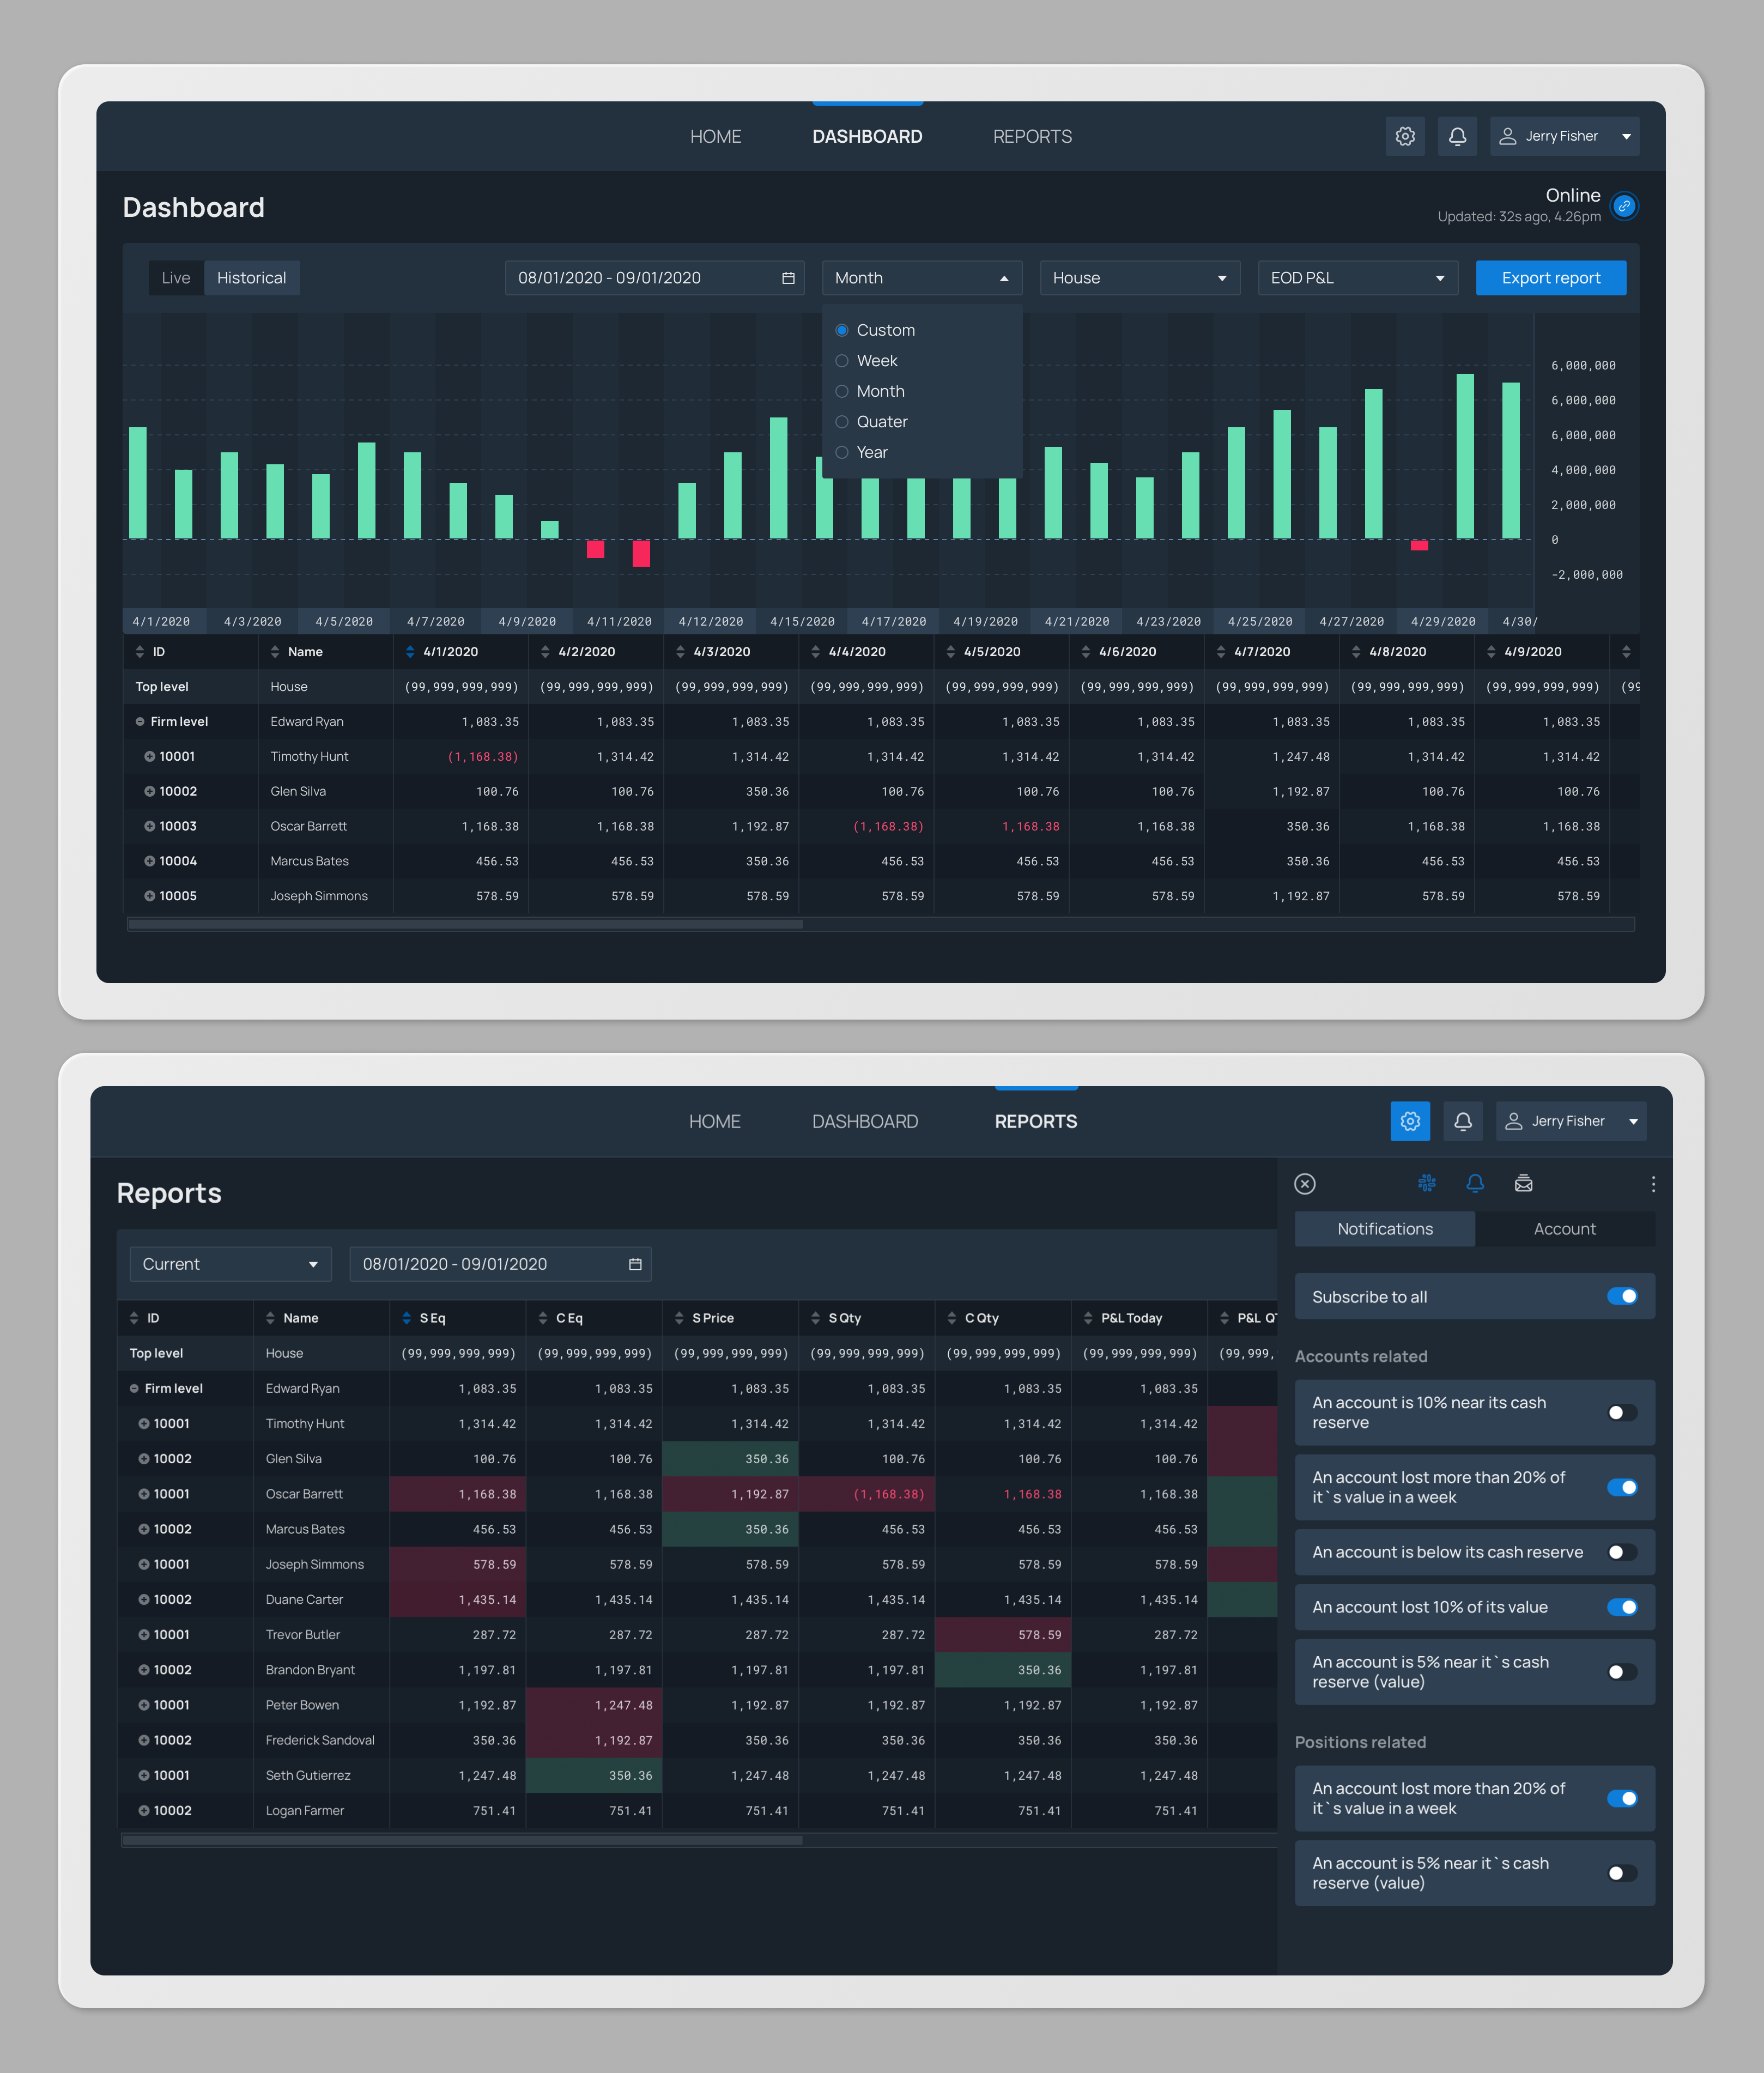Viewport: 1764px width, 2073px height.
Task: Close the notifications side panel
Action: coord(1304,1183)
